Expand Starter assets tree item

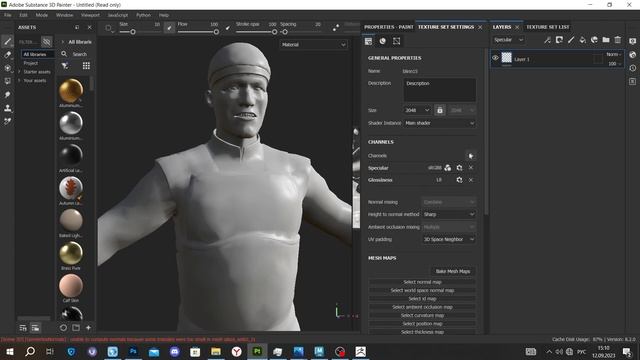pos(19,72)
